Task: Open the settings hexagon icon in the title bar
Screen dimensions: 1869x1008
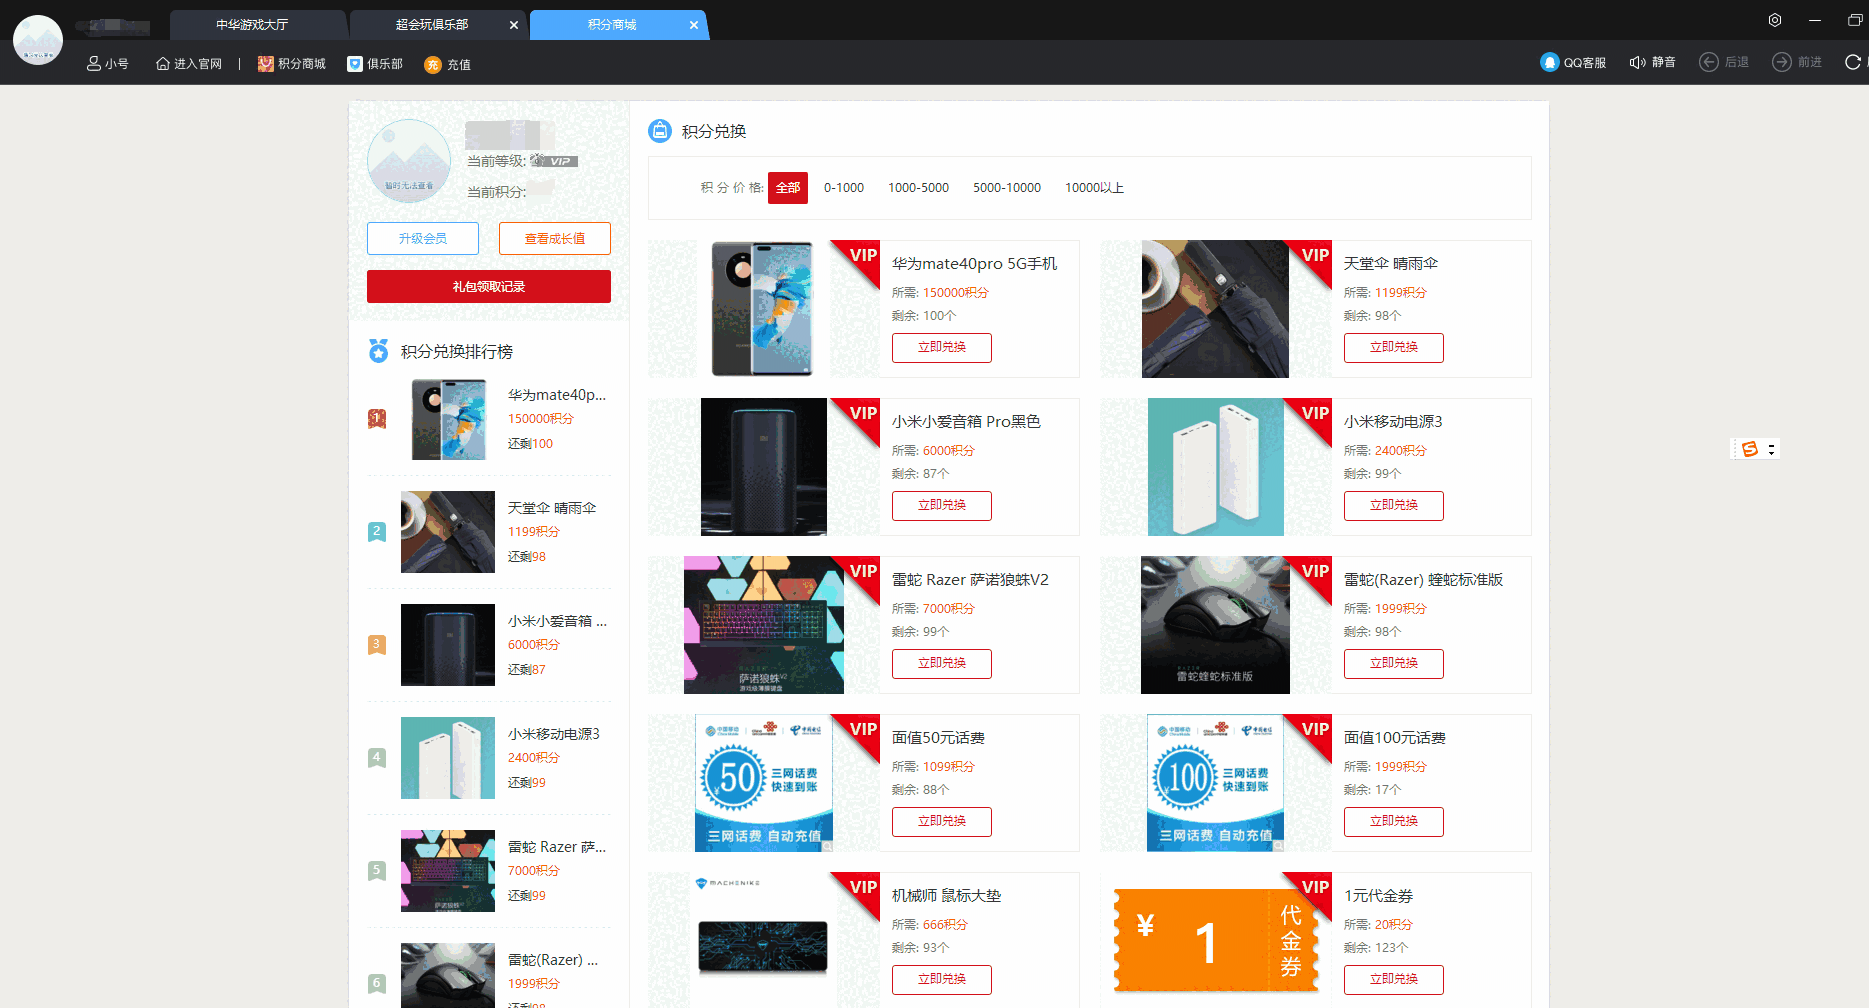Action: (x=1775, y=20)
